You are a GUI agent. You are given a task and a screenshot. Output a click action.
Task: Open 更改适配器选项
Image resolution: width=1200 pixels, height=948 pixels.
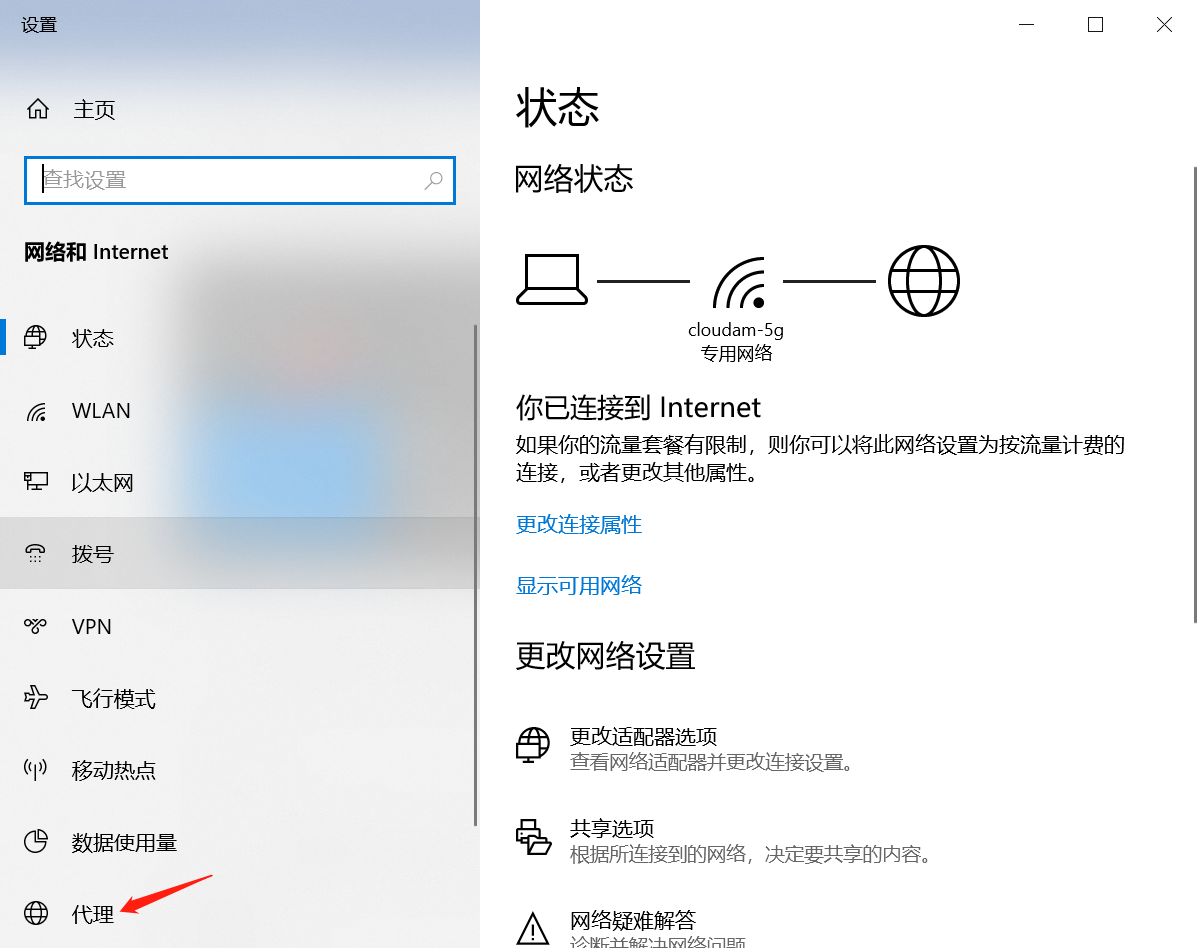click(643, 737)
